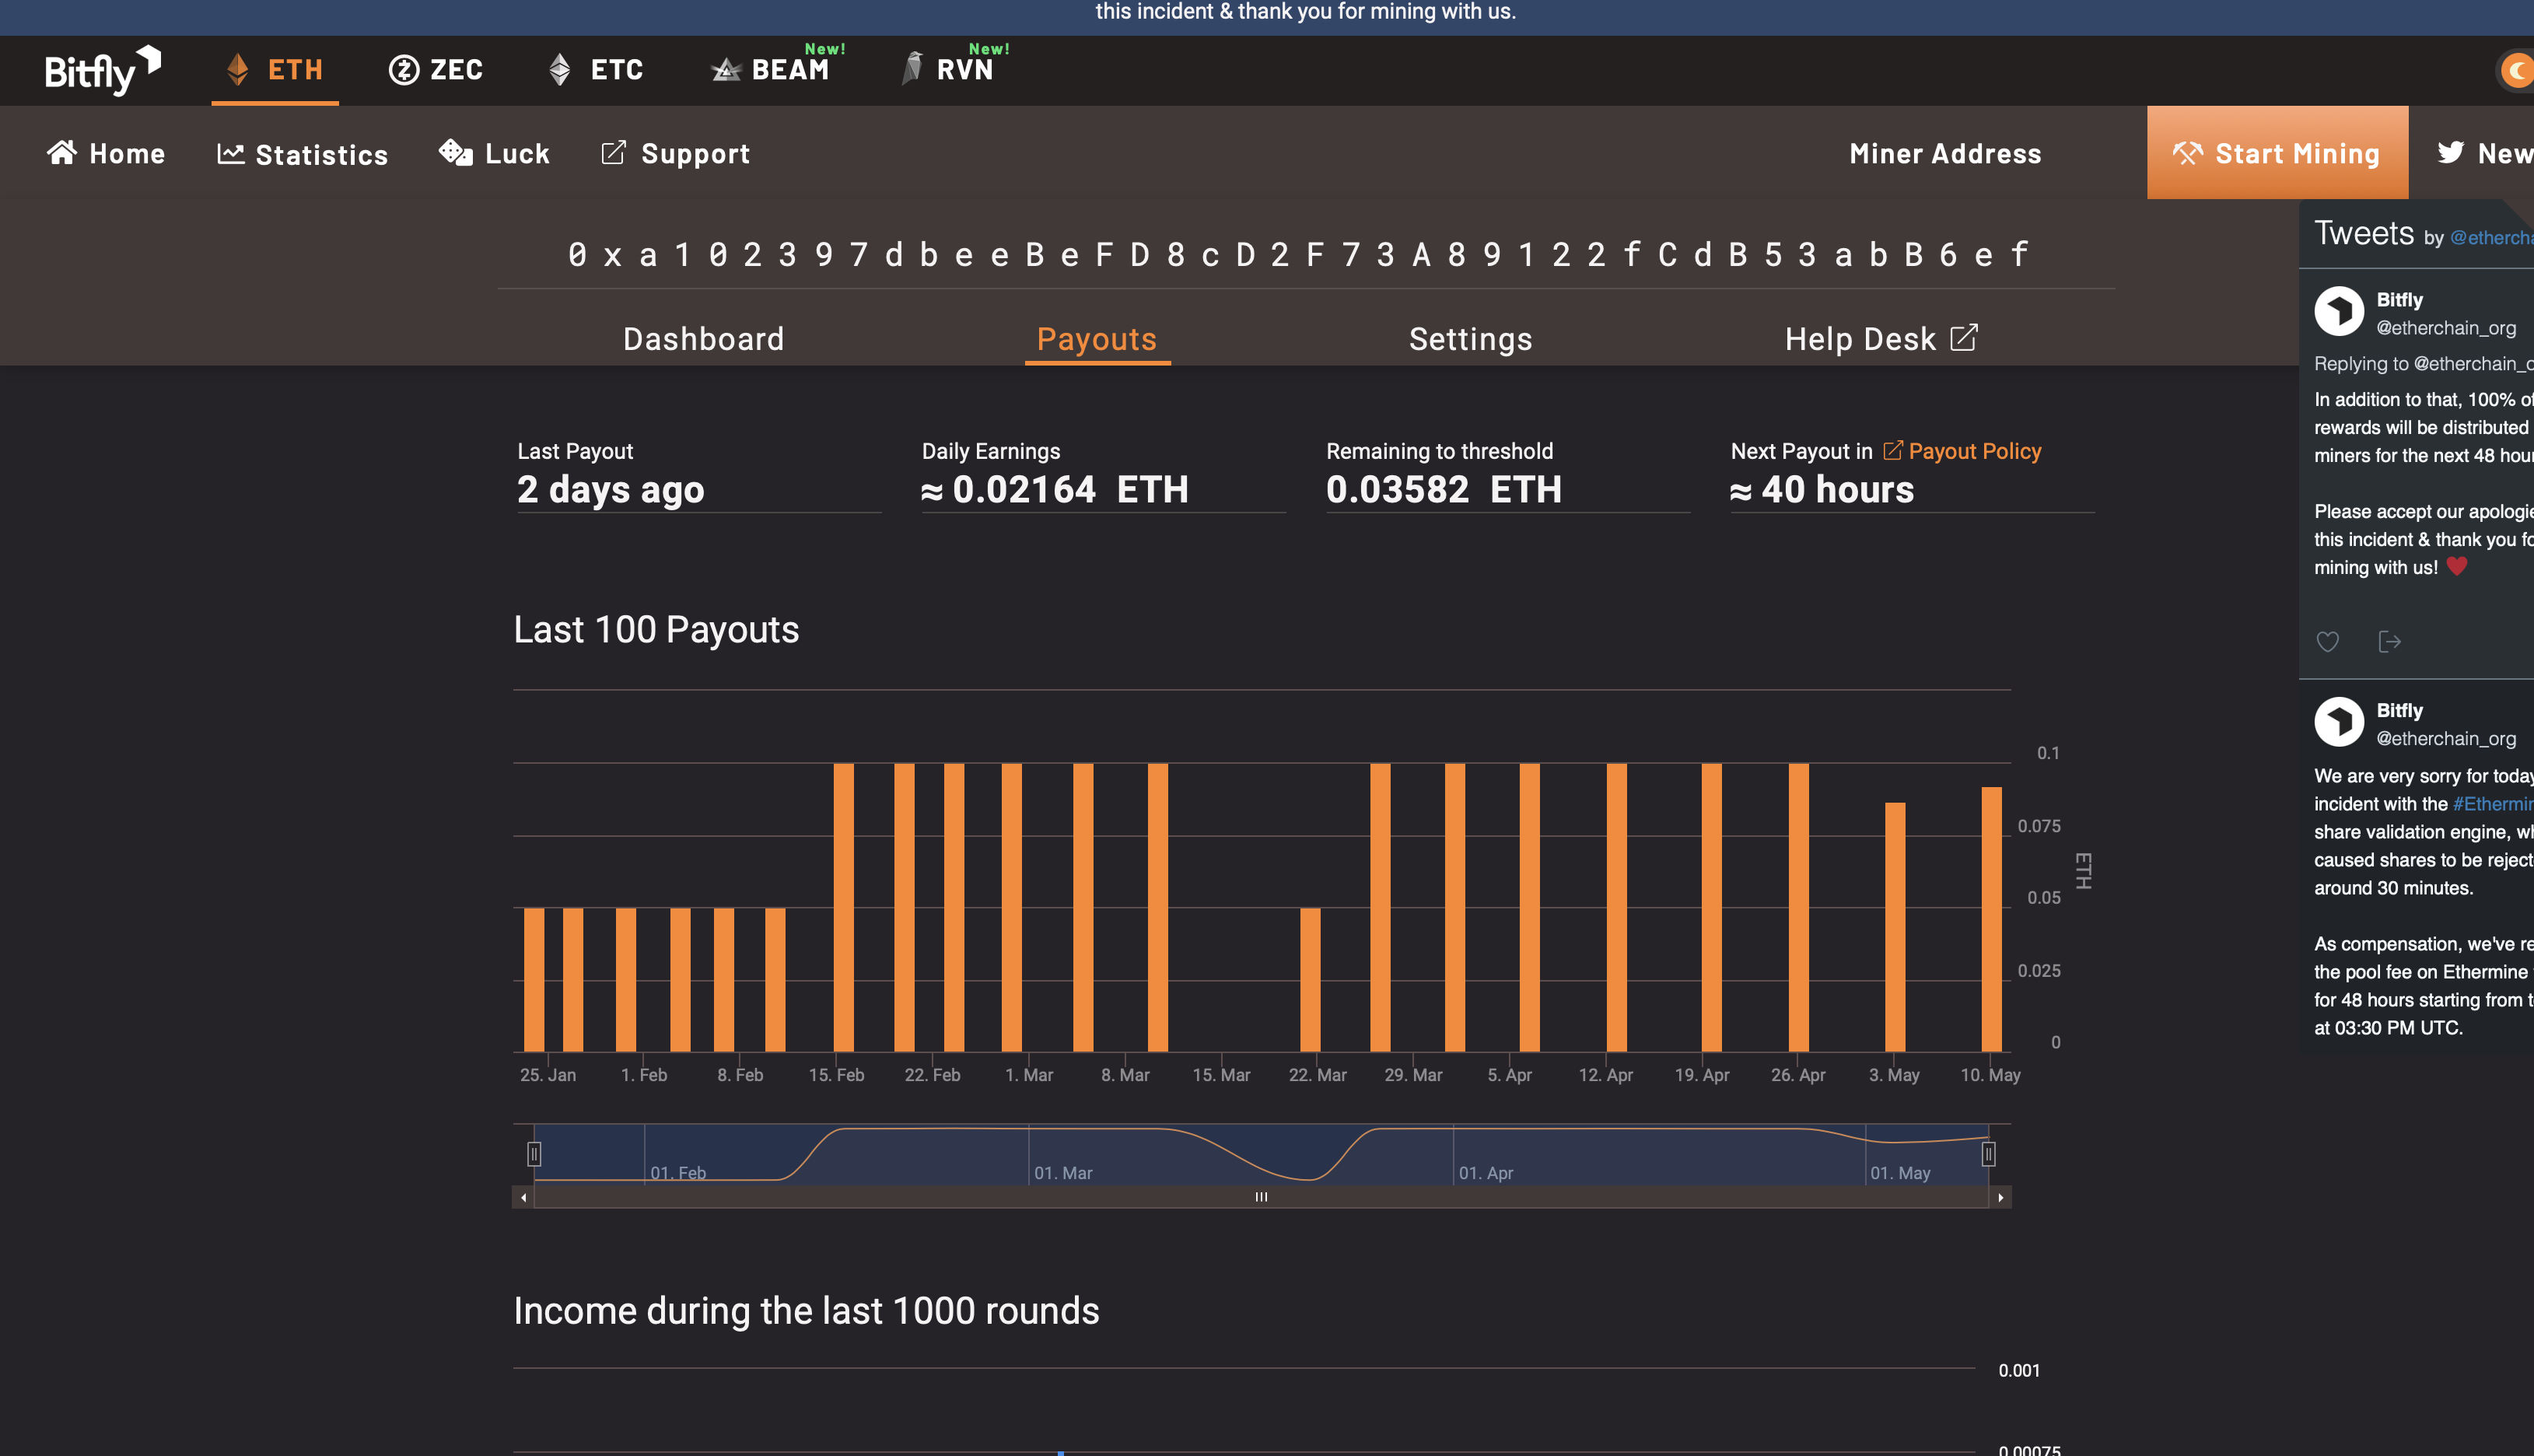Go to the Home page

[x=106, y=153]
